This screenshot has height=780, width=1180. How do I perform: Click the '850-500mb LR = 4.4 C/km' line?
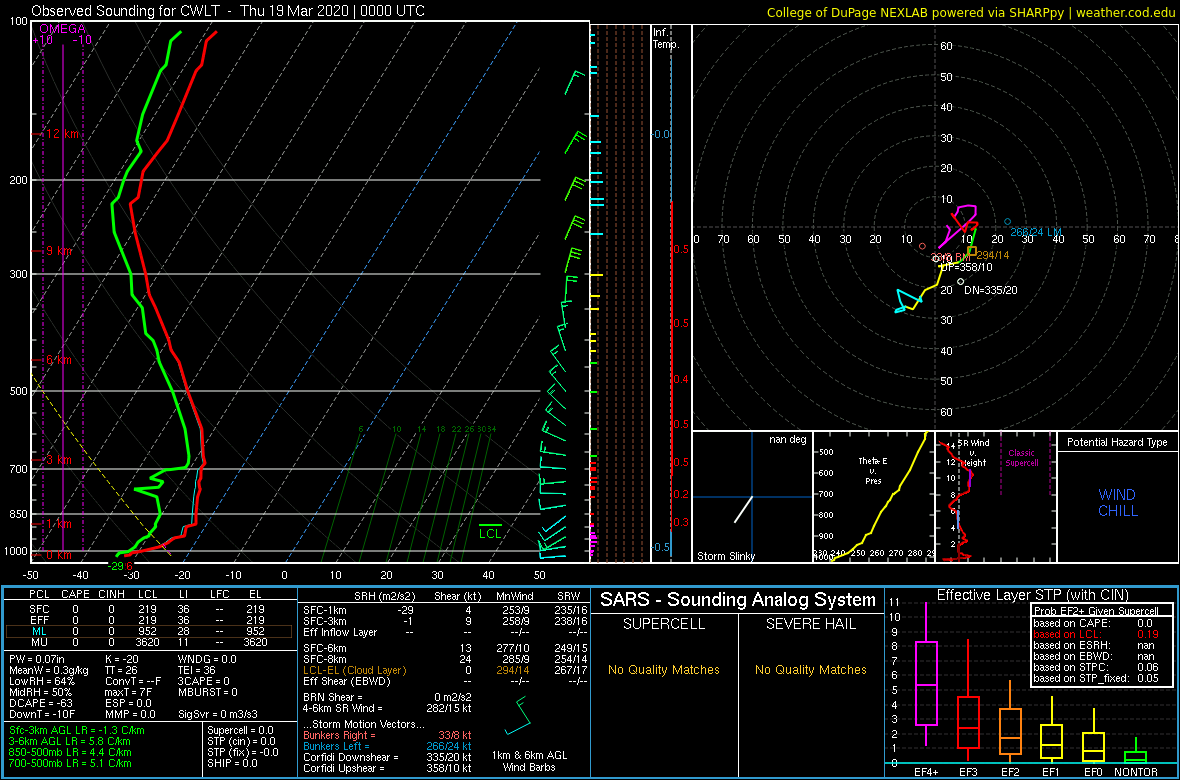[x=73, y=752]
